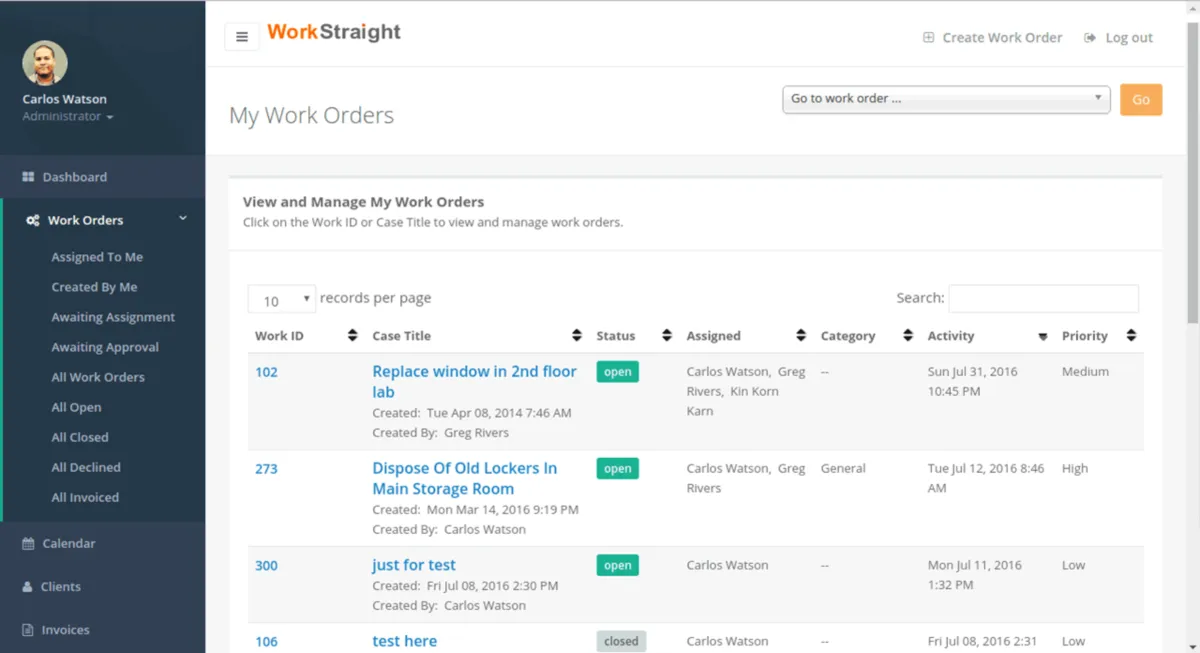This screenshot has height=653, width=1200.
Task: Open work order ID 273
Action: pyautogui.click(x=266, y=469)
